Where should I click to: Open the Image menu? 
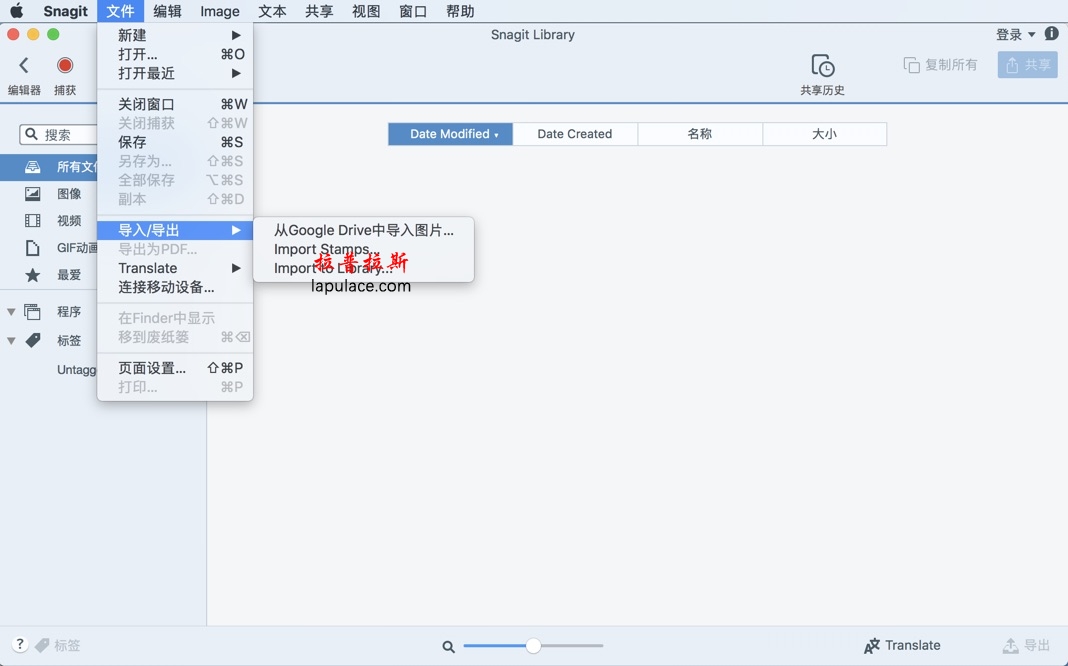[x=219, y=11]
